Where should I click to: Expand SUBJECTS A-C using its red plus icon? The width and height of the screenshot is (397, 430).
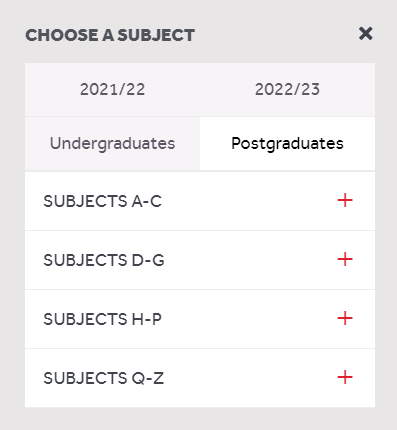pos(345,200)
